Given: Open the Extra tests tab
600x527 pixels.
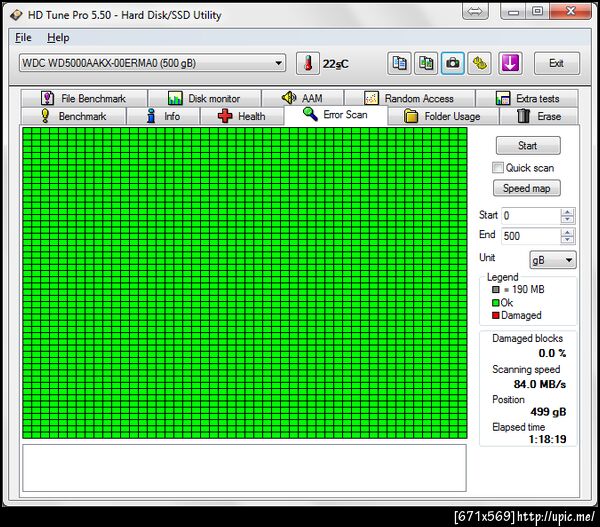Looking at the screenshot, I should (527, 98).
